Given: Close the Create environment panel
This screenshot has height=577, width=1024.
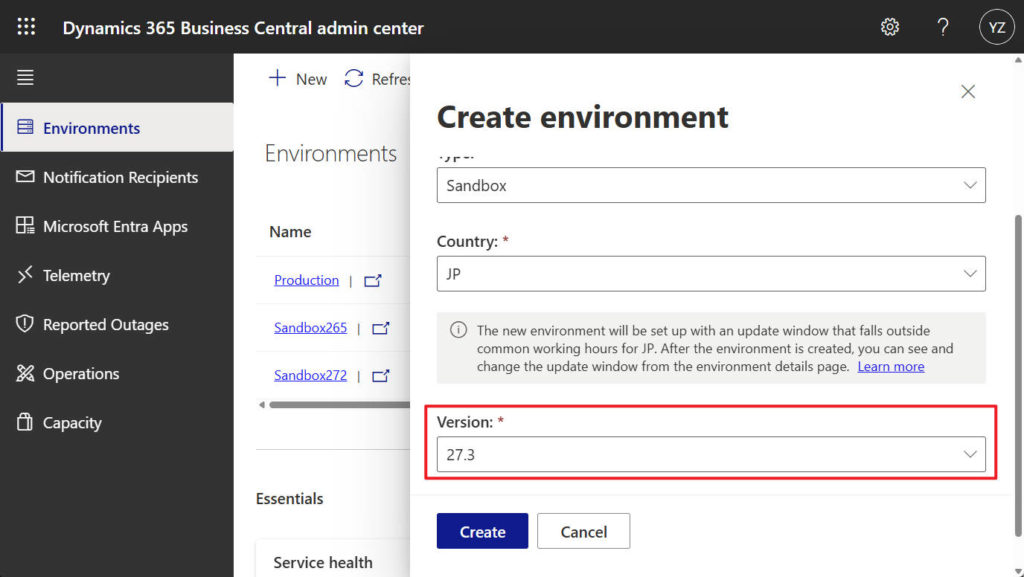Looking at the screenshot, I should tap(967, 91).
